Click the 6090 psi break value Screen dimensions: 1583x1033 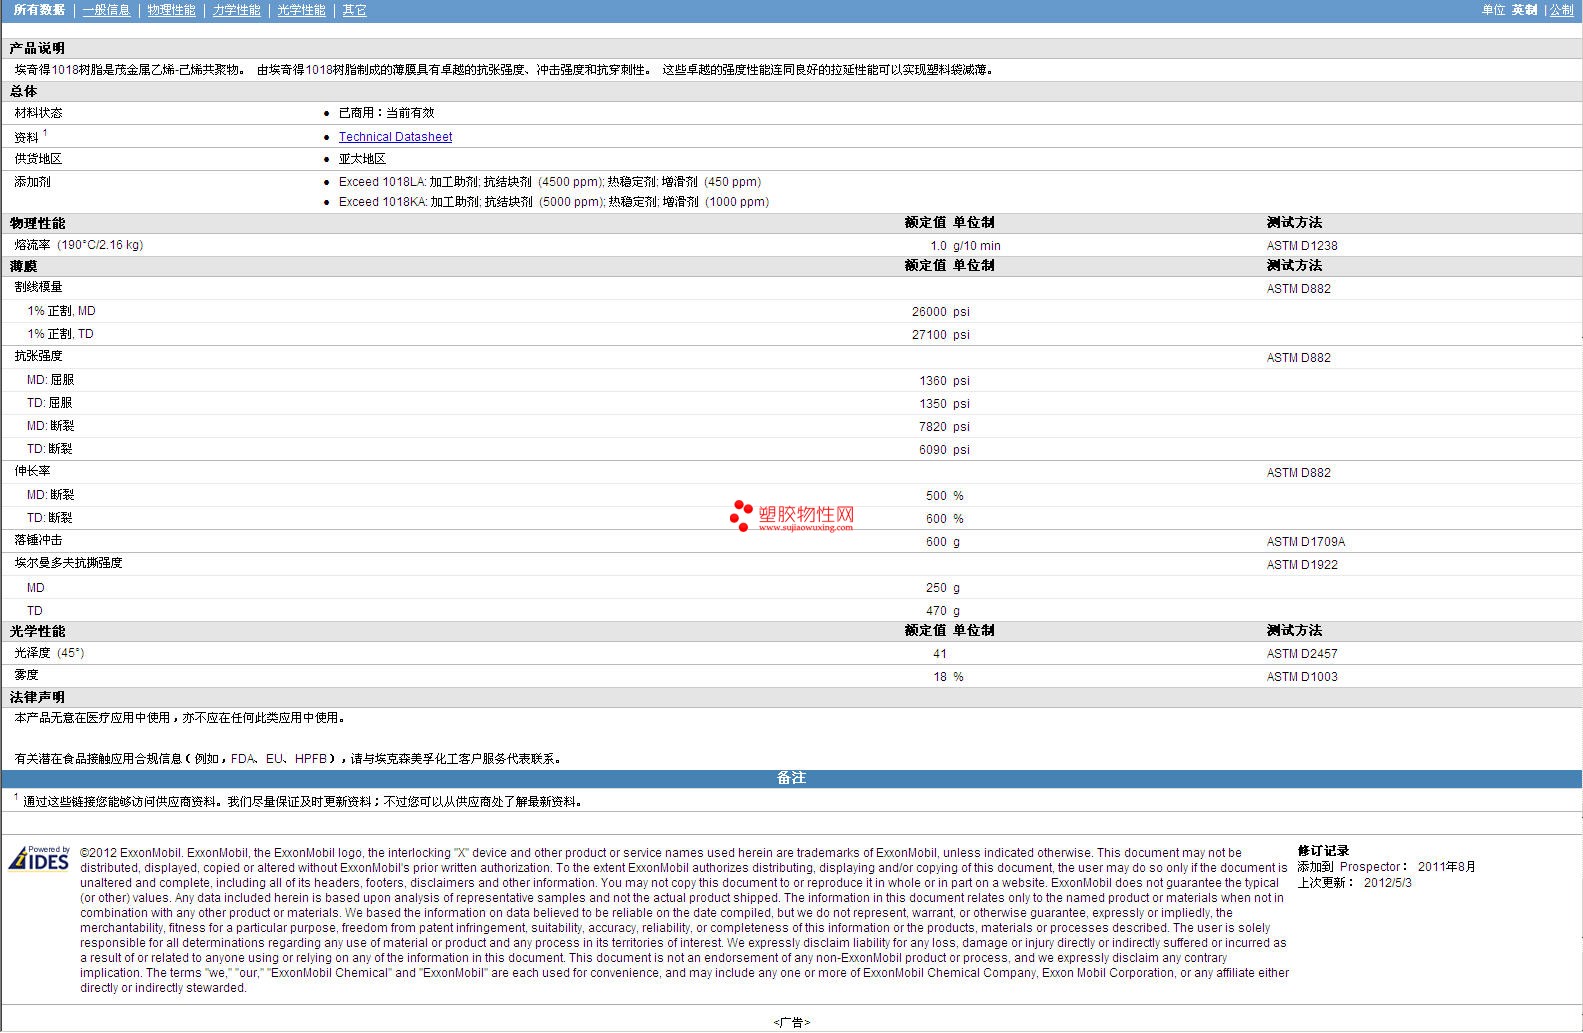point(944,450)
